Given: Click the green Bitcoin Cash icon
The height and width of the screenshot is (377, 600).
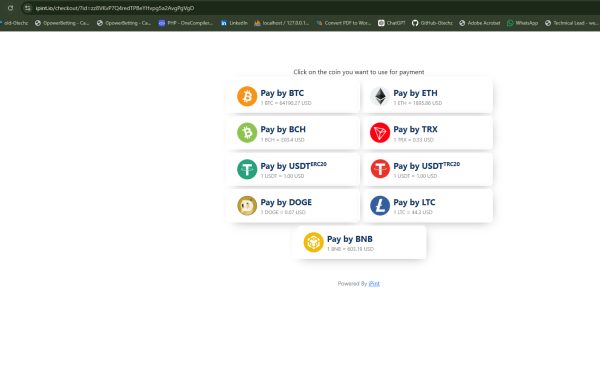Looking at the screenshot, I should pos(247,132).
